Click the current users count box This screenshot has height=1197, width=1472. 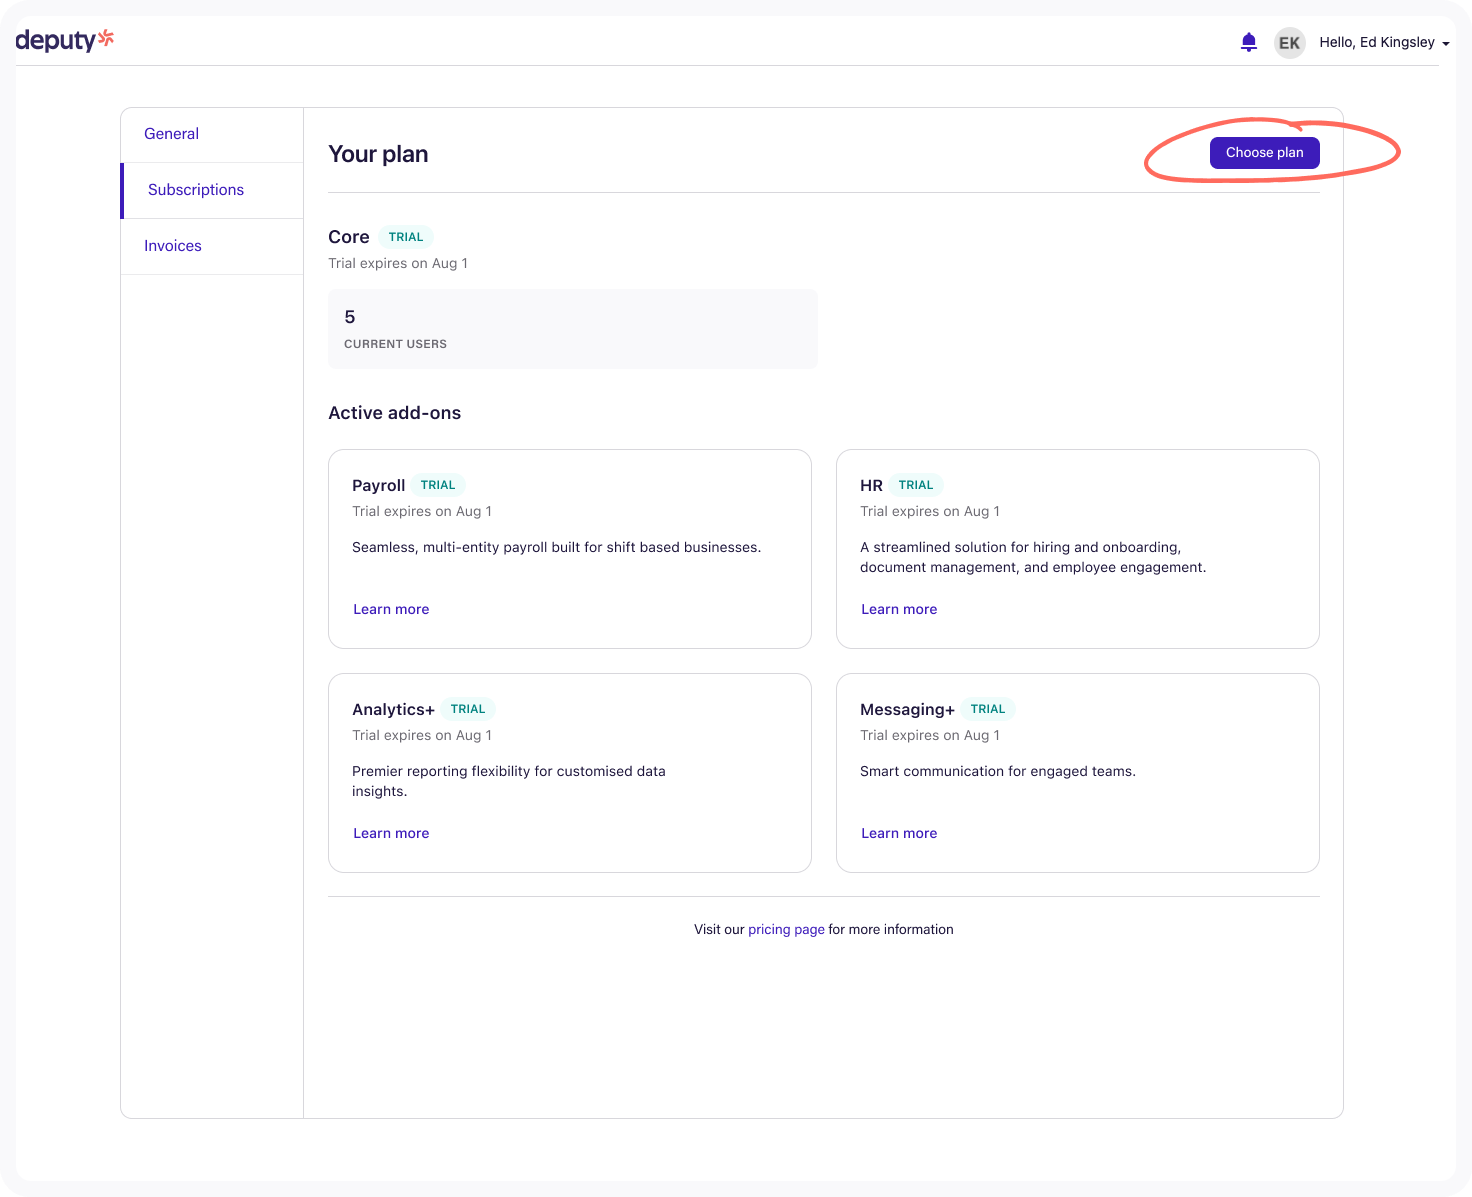[572, 329]
